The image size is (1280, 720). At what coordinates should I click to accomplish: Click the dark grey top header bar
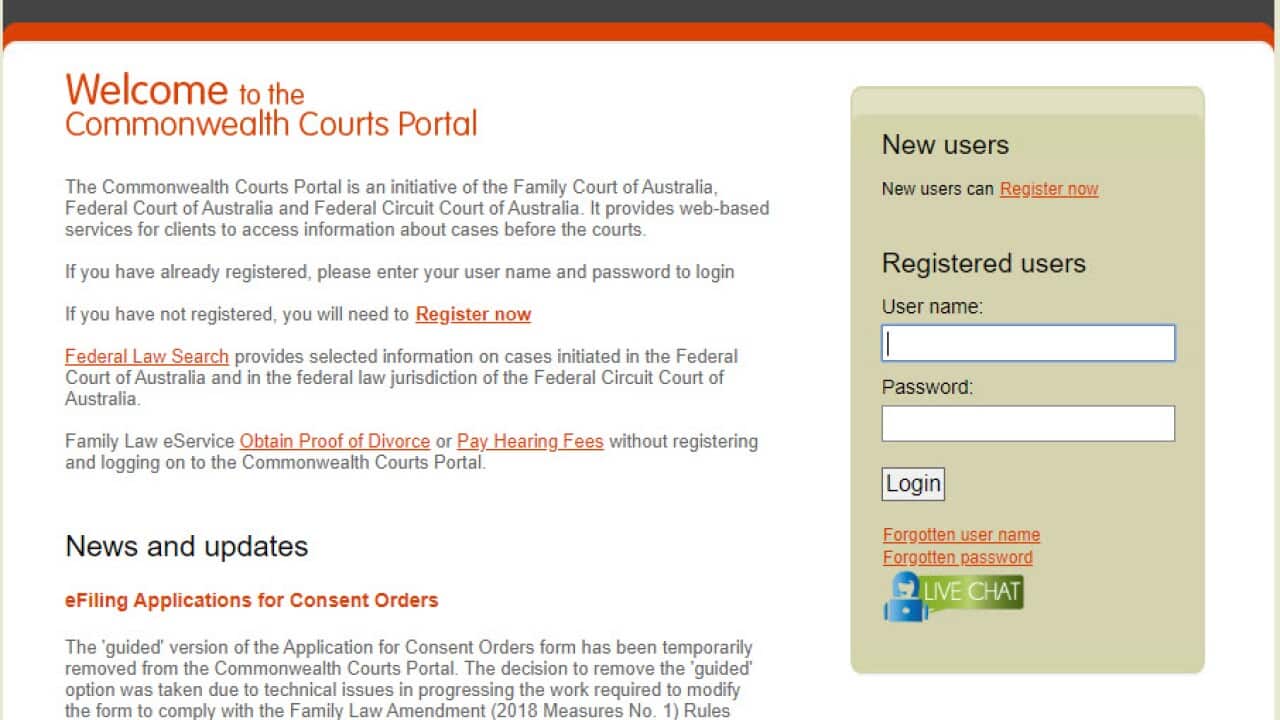[x=640, y=10]
